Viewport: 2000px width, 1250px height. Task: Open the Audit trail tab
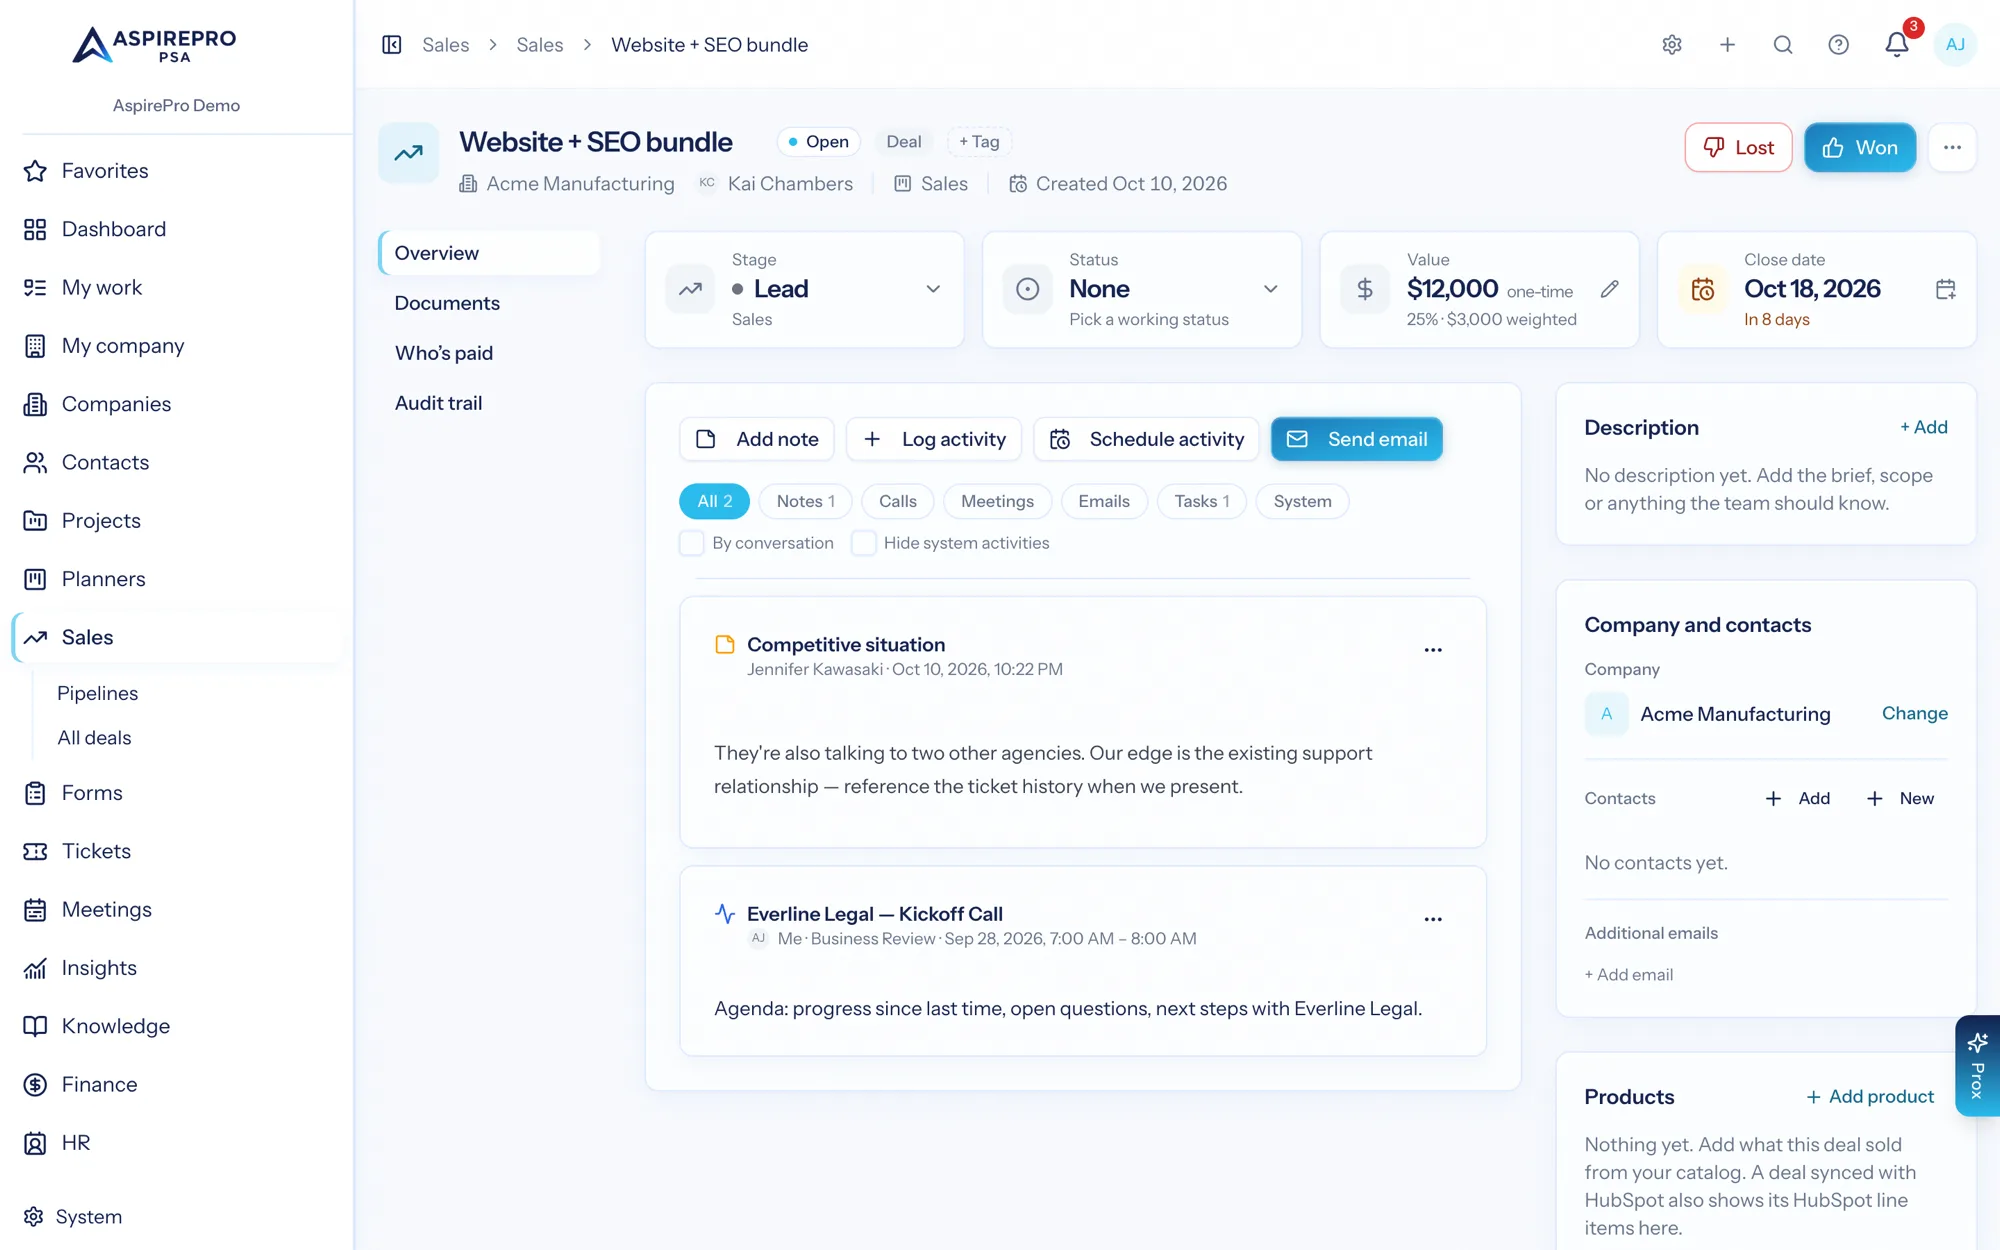pos(438,403)
